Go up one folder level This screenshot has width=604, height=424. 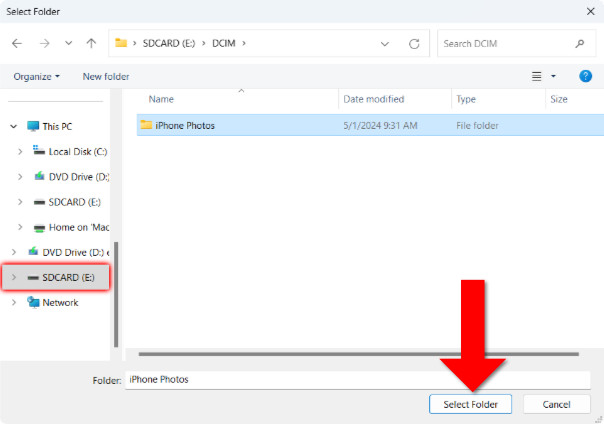coord(91,43)
